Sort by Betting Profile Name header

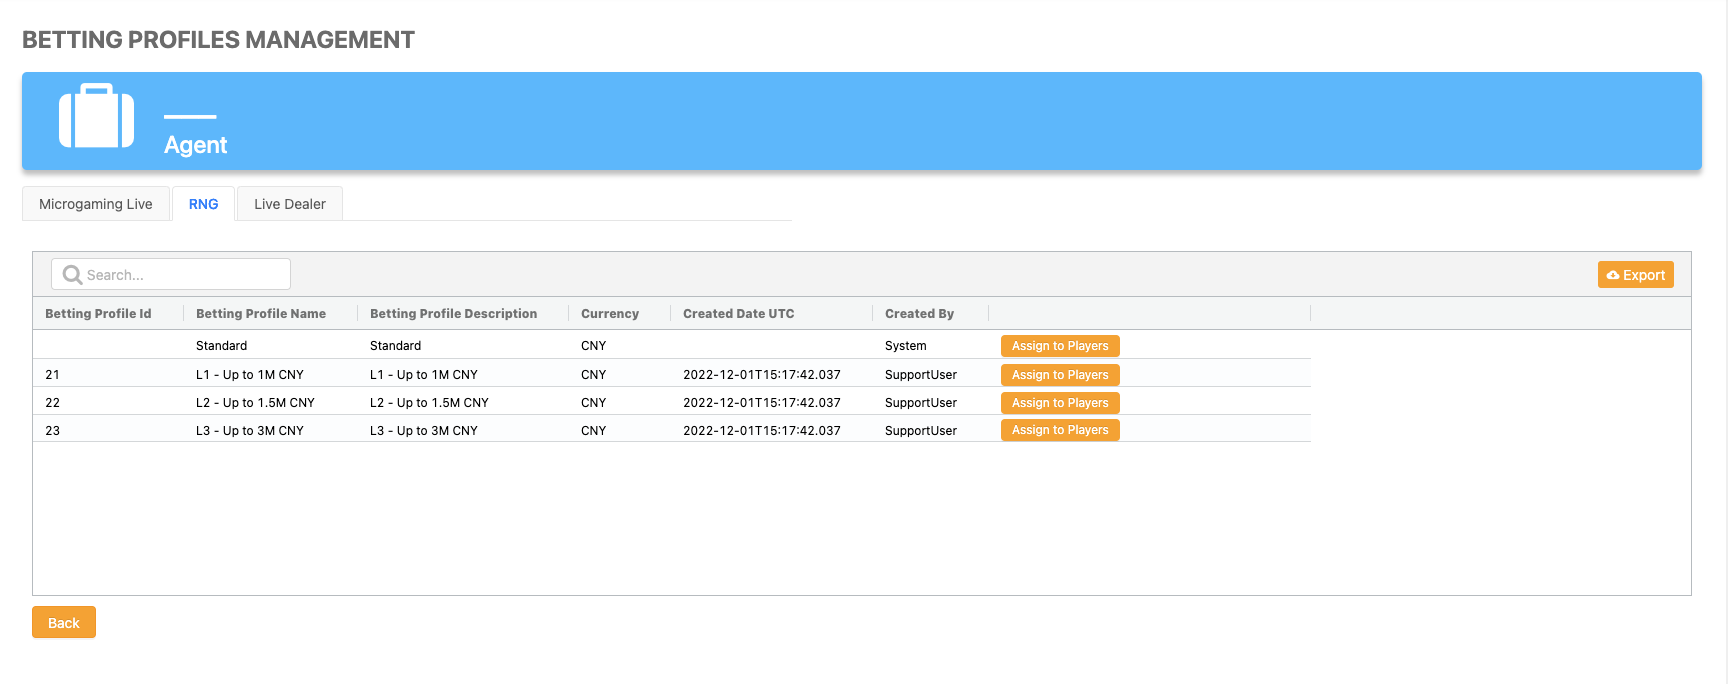point(261,314)
